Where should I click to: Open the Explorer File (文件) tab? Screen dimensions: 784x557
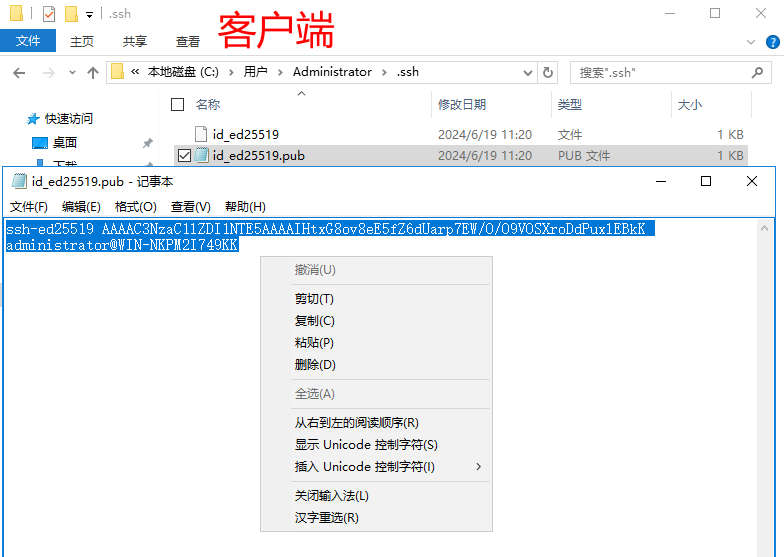(x=28, y=41)
